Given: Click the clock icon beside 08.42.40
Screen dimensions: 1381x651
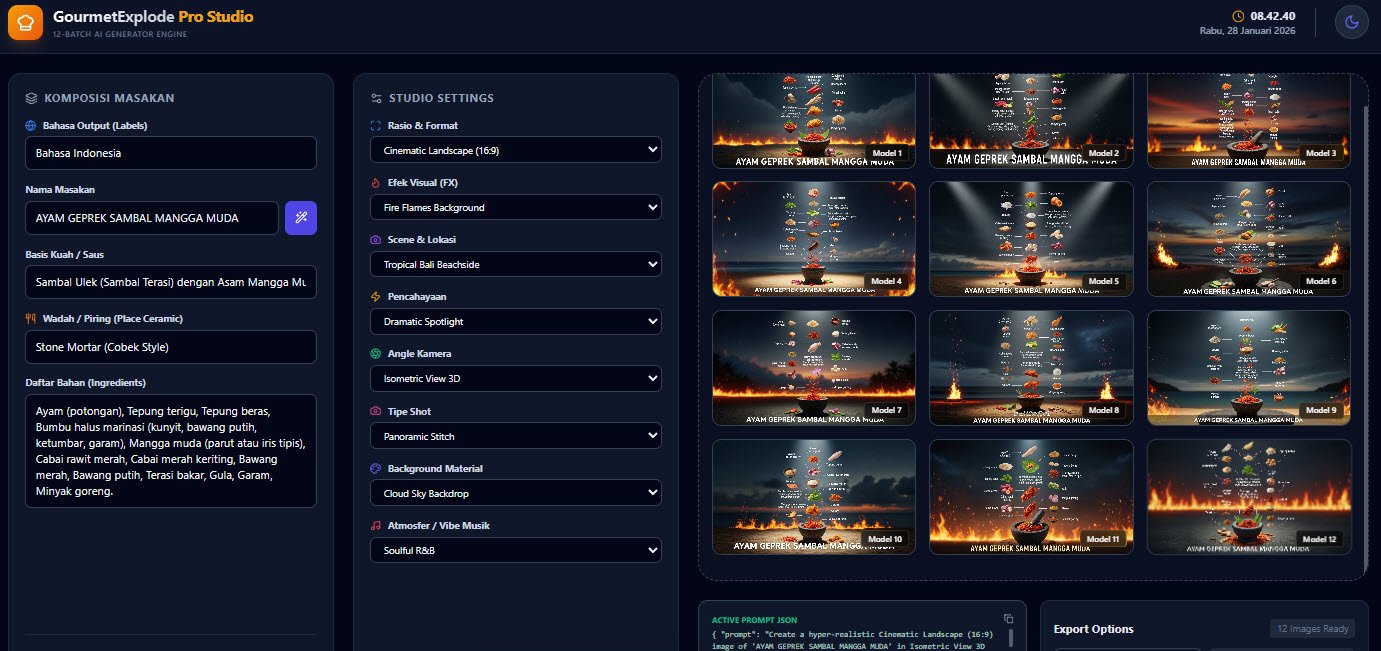Looking at the screenshot, I should (x=1239, y=16).
